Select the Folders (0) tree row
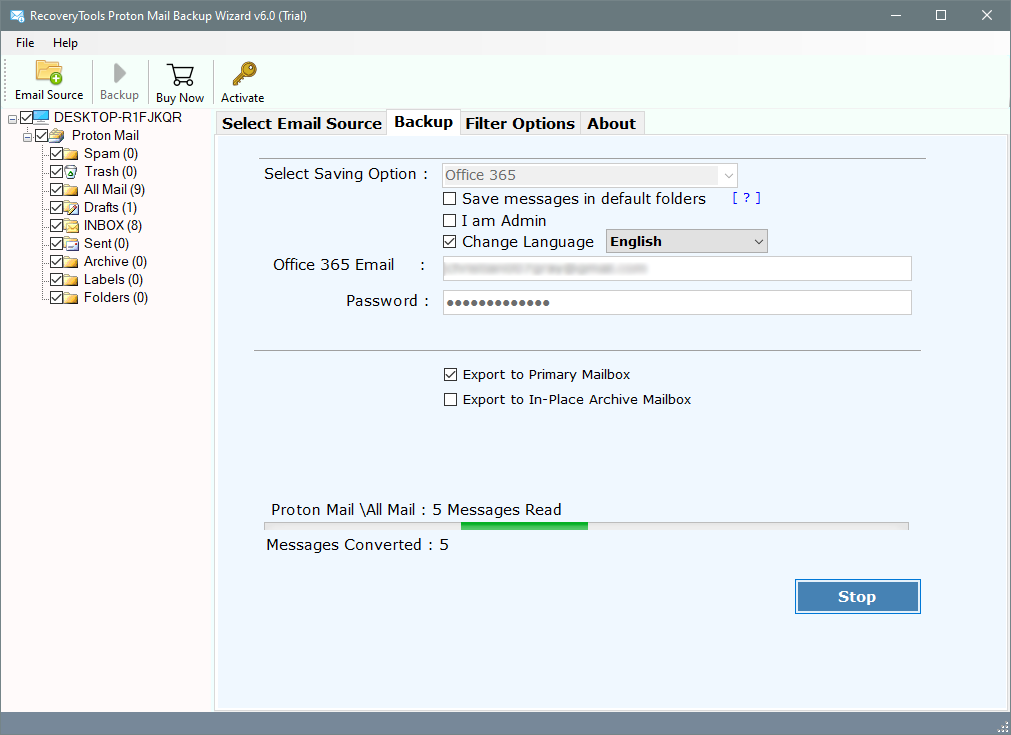1011x735 pixels. [116, 298]
